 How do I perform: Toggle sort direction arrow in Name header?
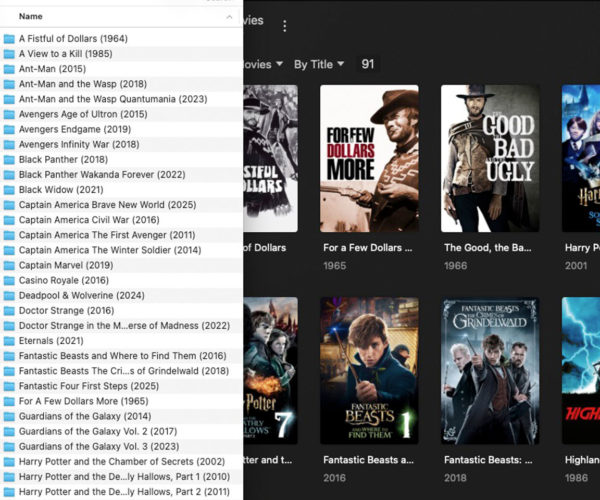point(229,17)
